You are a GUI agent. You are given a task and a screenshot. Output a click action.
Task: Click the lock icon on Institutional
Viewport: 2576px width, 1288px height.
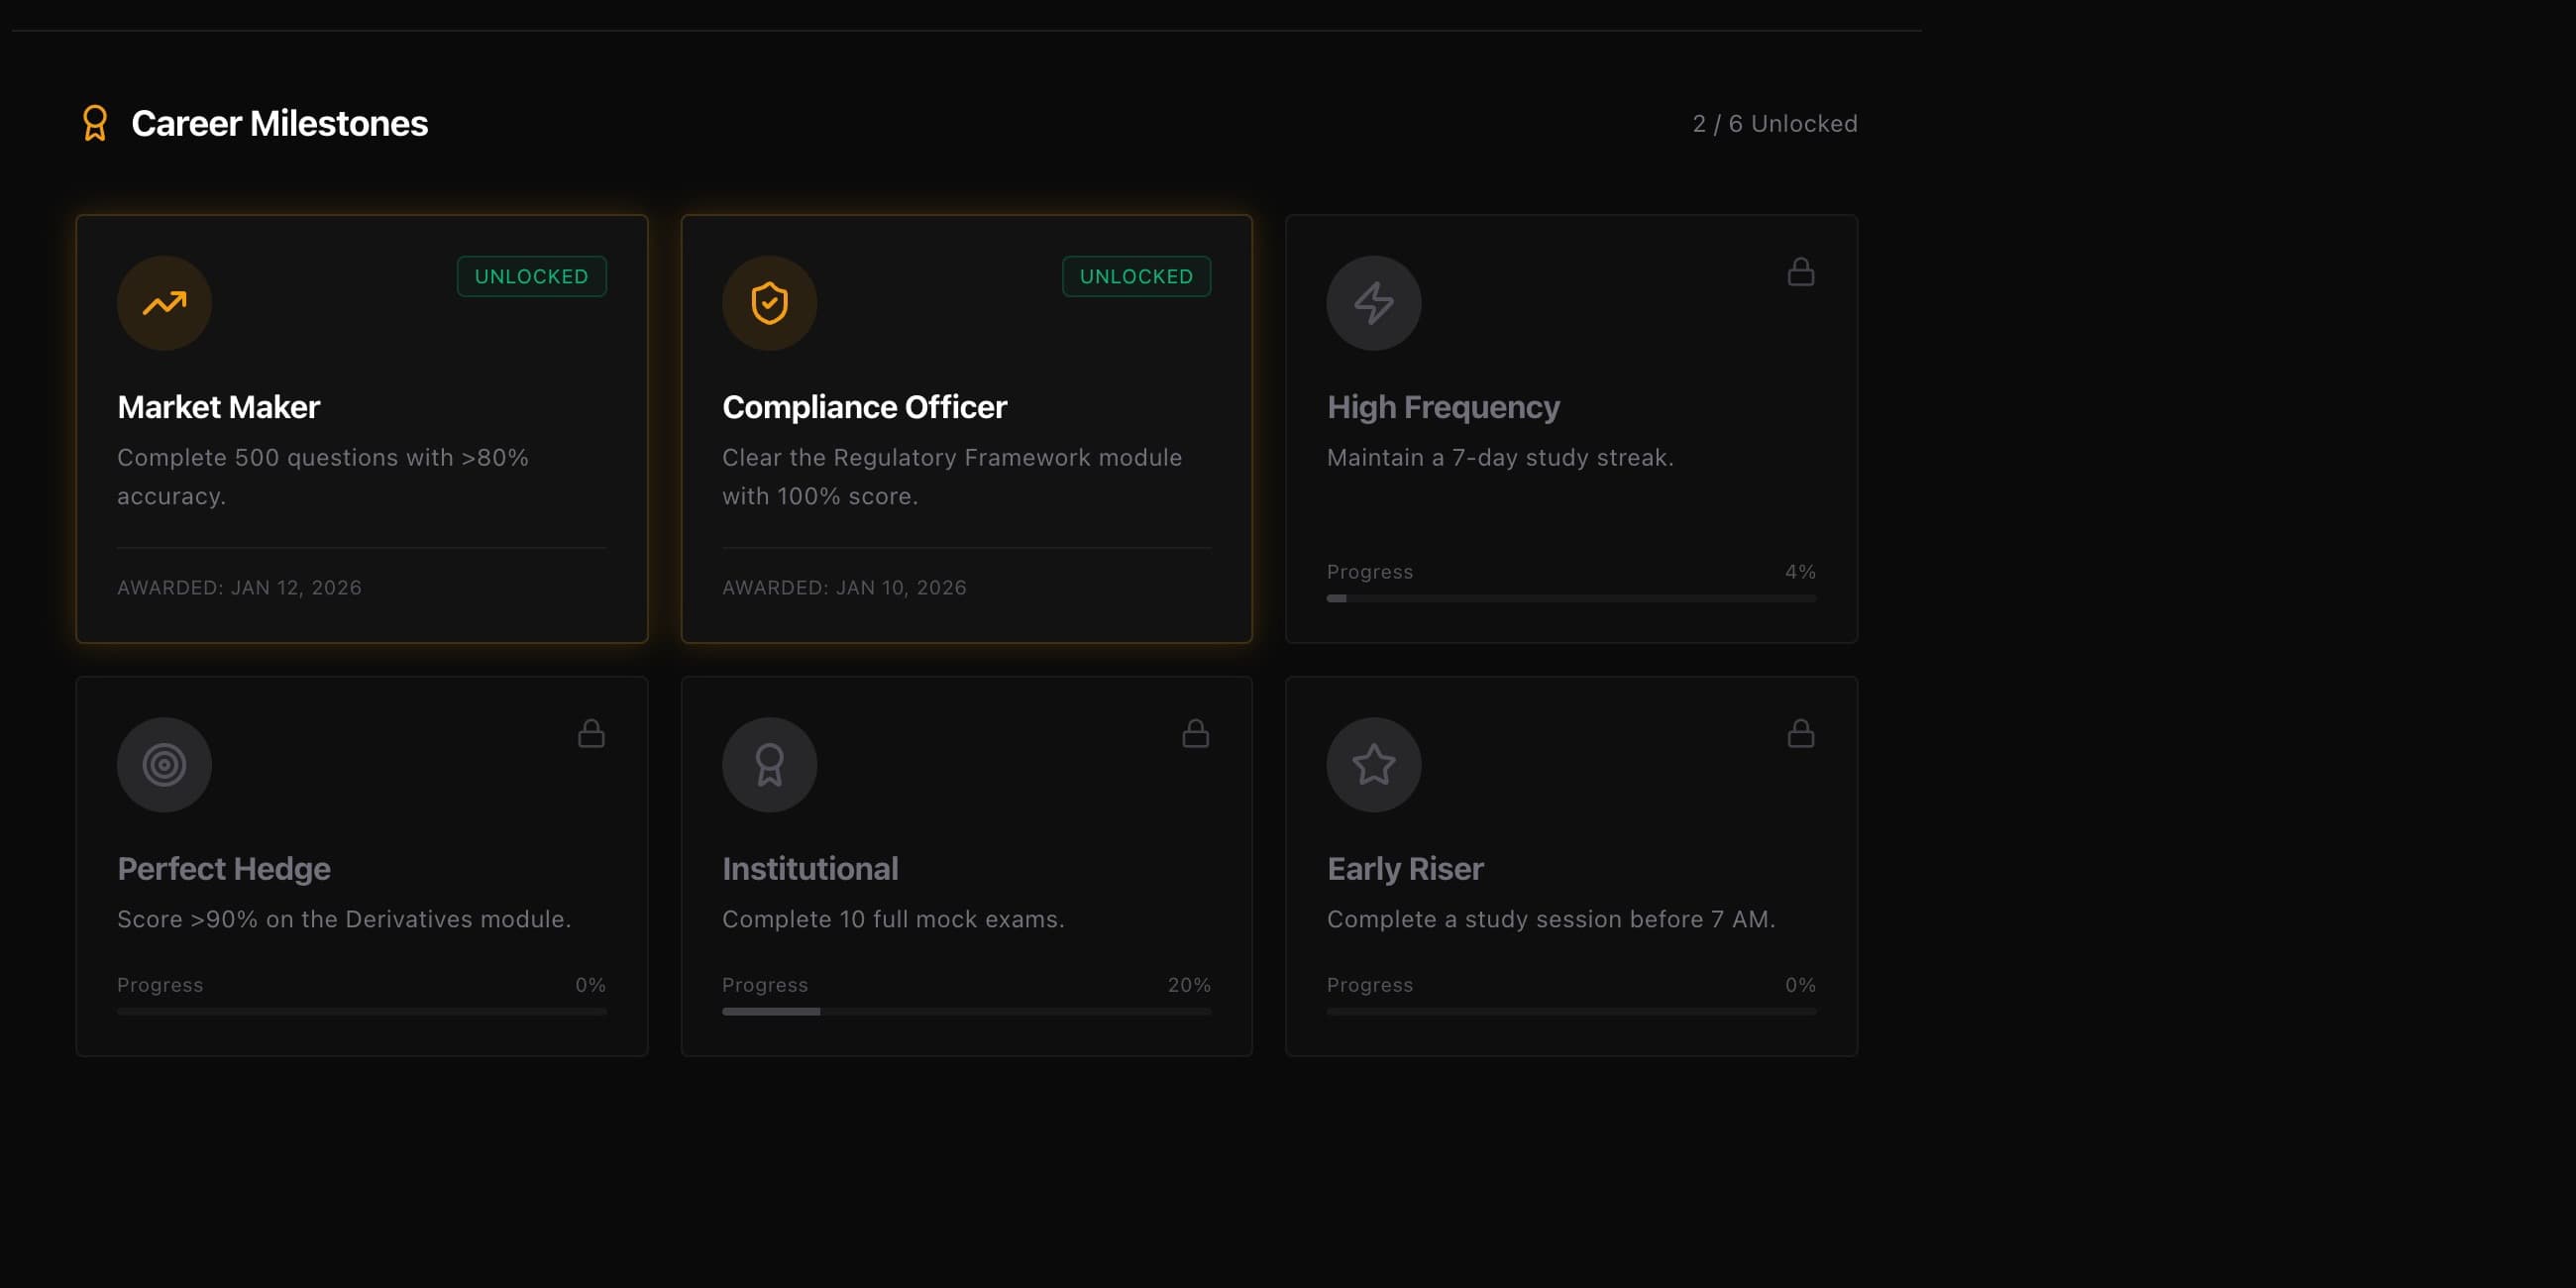(x=1196, y=734)
